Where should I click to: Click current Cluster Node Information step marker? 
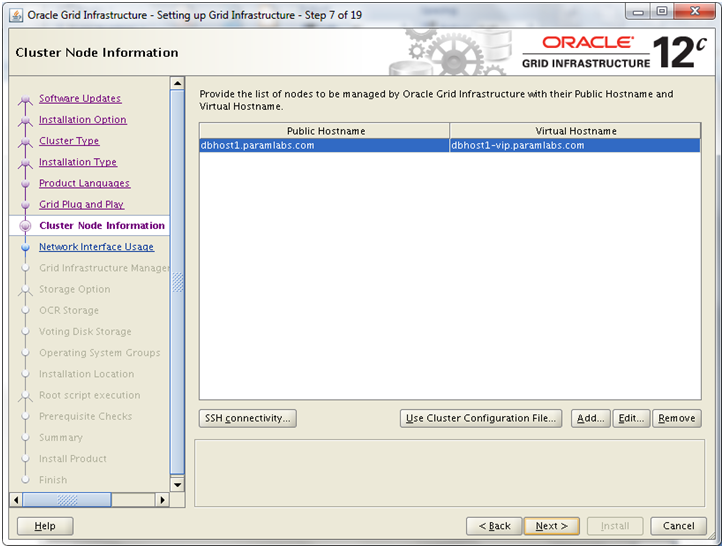coord(25,226)
